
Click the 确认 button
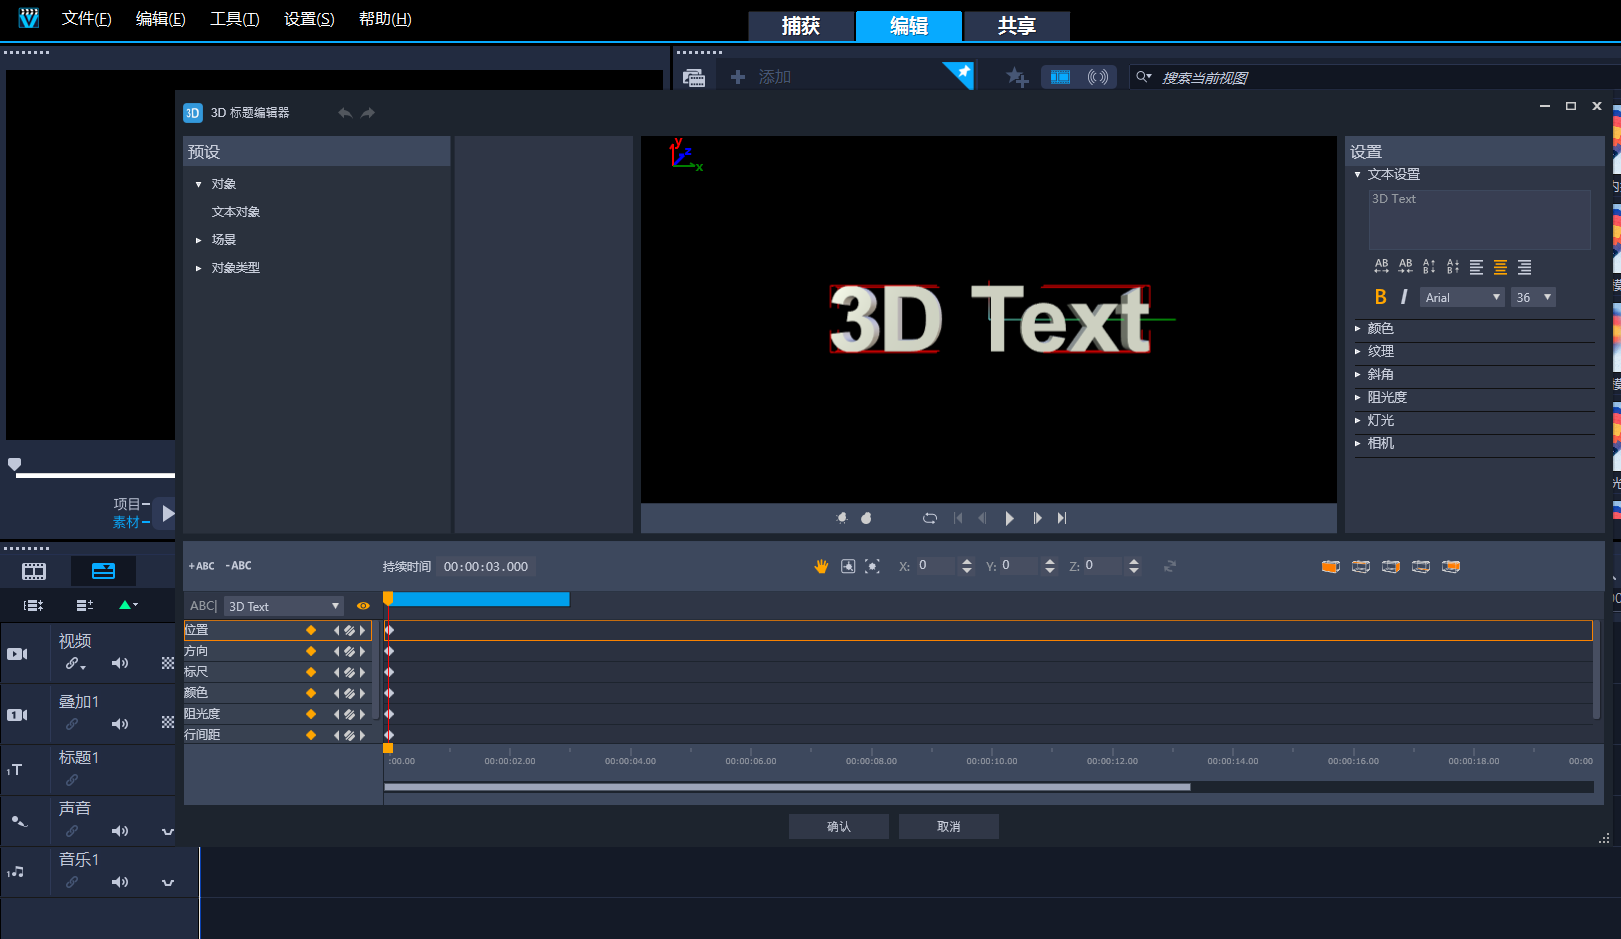pyautogui.click(x=838, y=827)
